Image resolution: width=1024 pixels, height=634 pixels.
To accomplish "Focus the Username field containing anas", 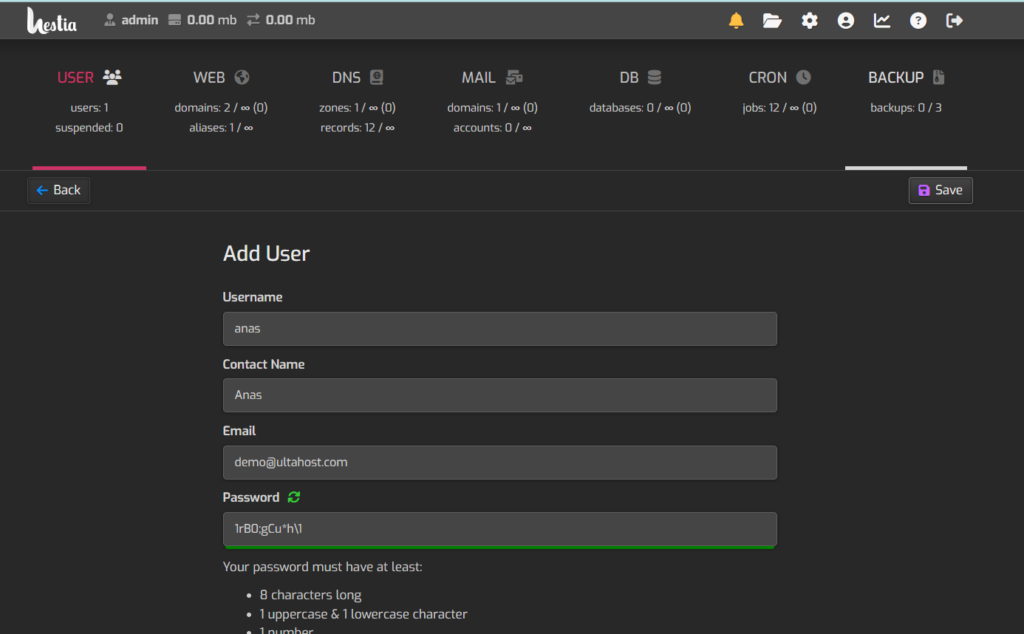I will [x=500, y=328].
